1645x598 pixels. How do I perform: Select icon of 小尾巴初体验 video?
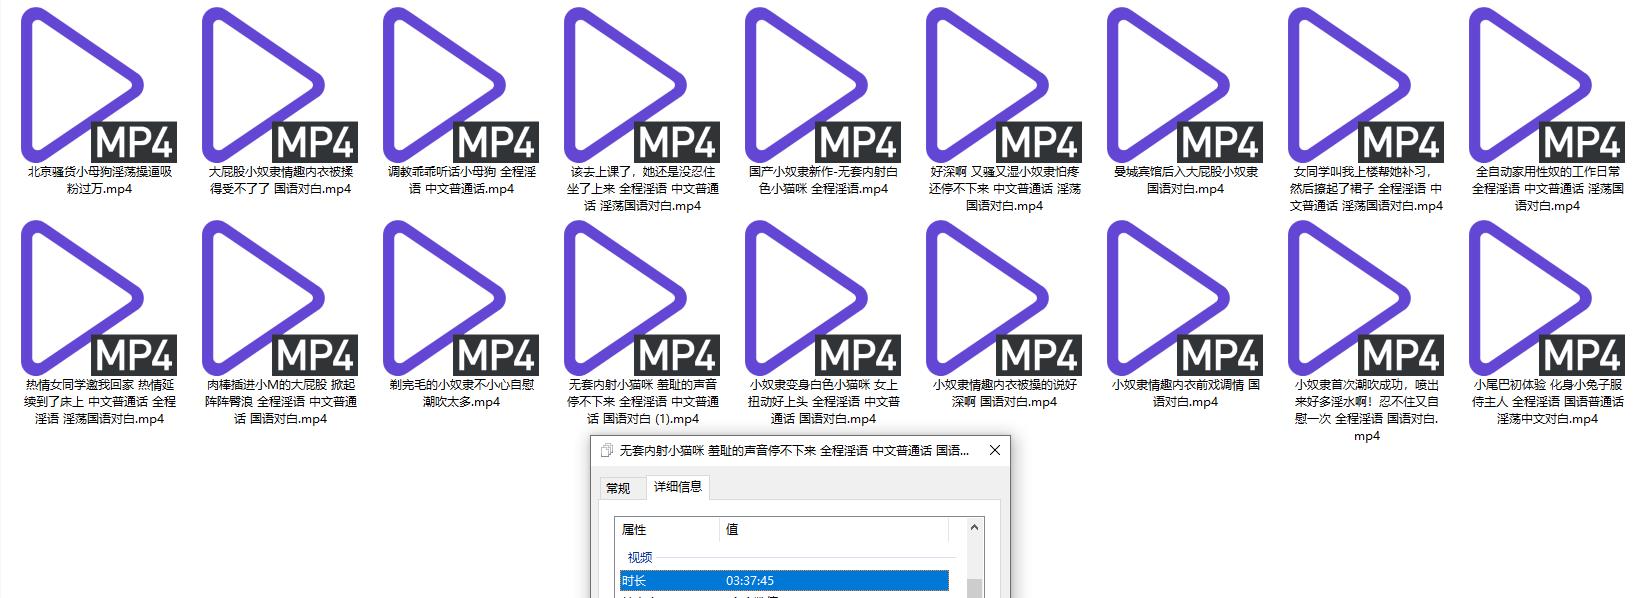click(1547, 297)
